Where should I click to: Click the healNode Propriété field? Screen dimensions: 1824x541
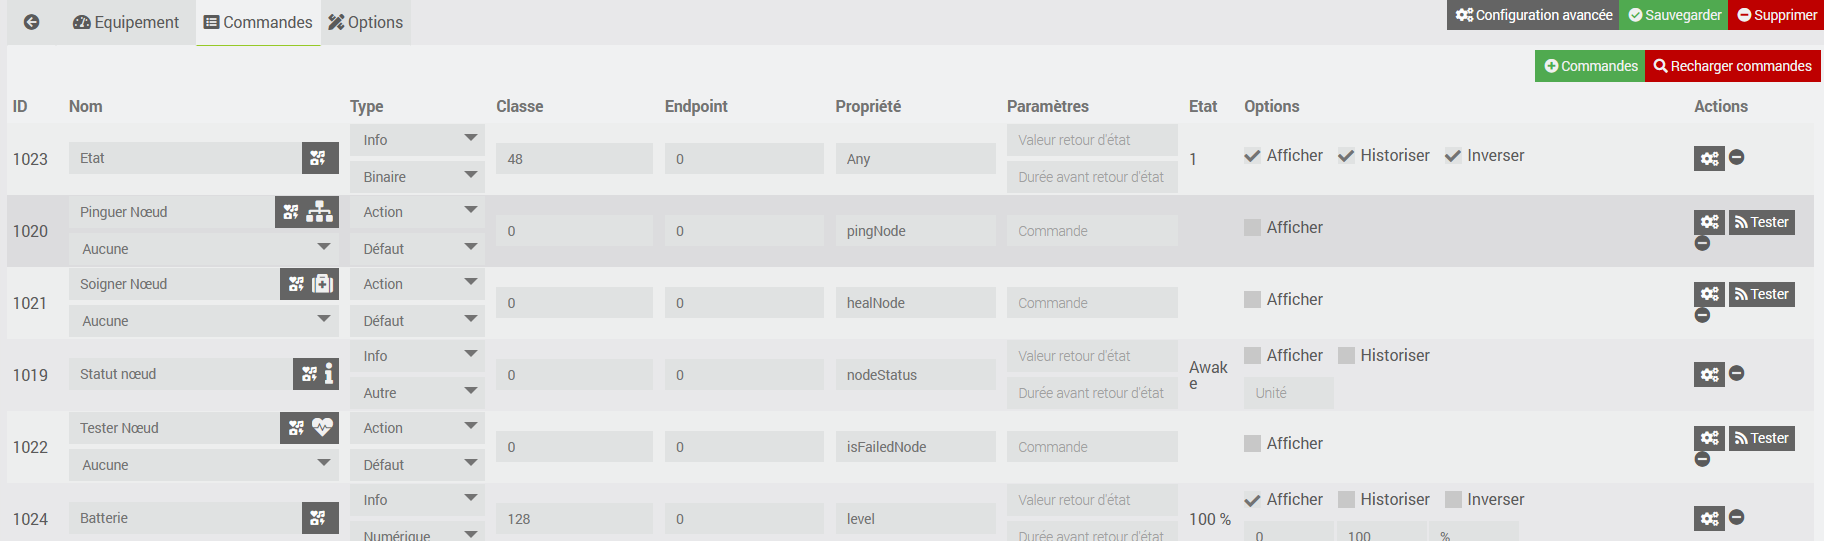pos(915,303)
